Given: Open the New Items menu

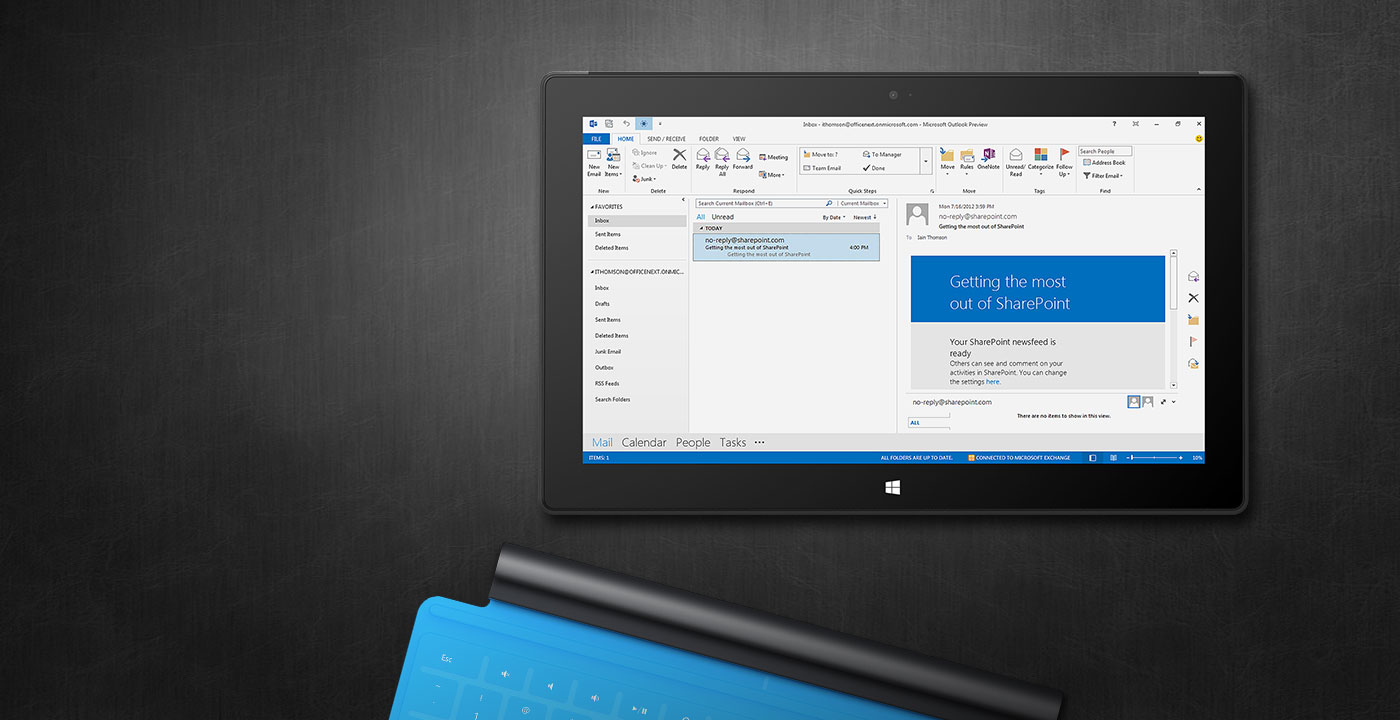Looking at the screenshot, I should point(613,162).
